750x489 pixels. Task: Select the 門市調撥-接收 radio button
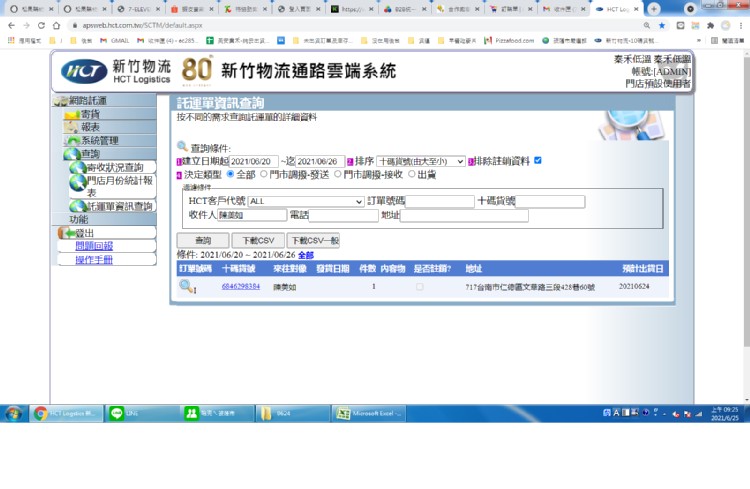click(338, 174)
